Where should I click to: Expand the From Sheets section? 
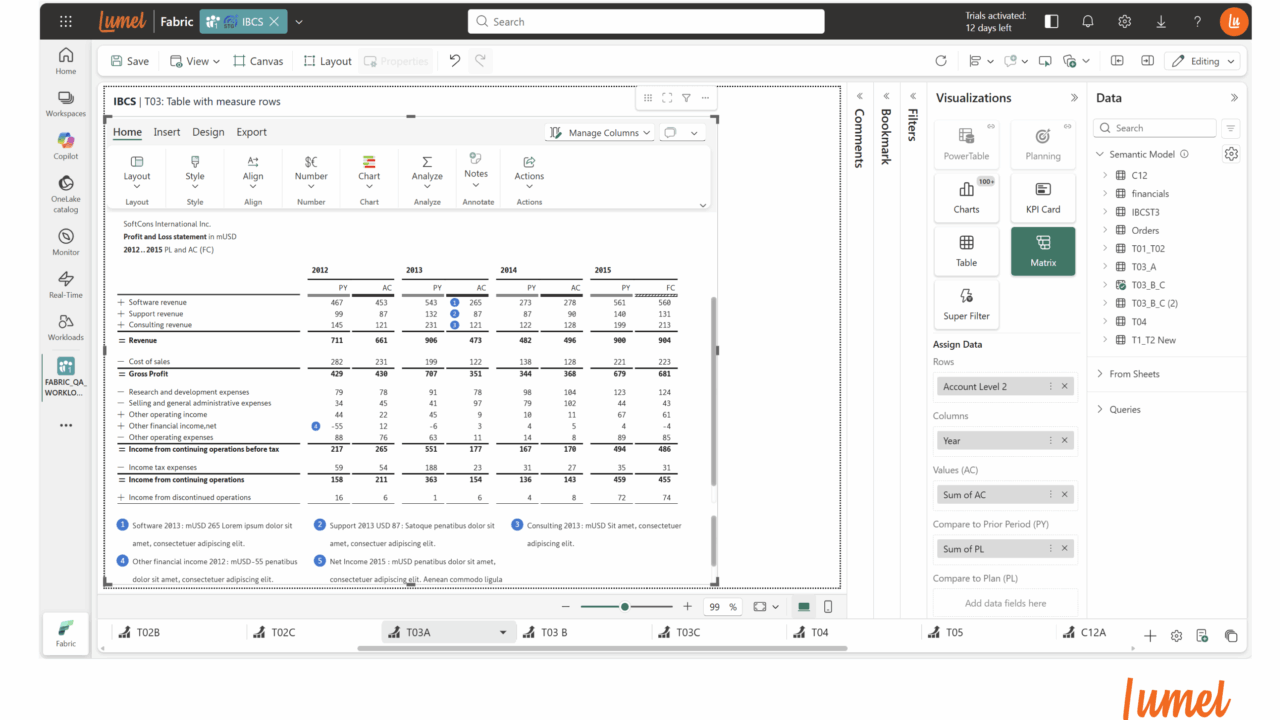click(x=1101, y=374)
